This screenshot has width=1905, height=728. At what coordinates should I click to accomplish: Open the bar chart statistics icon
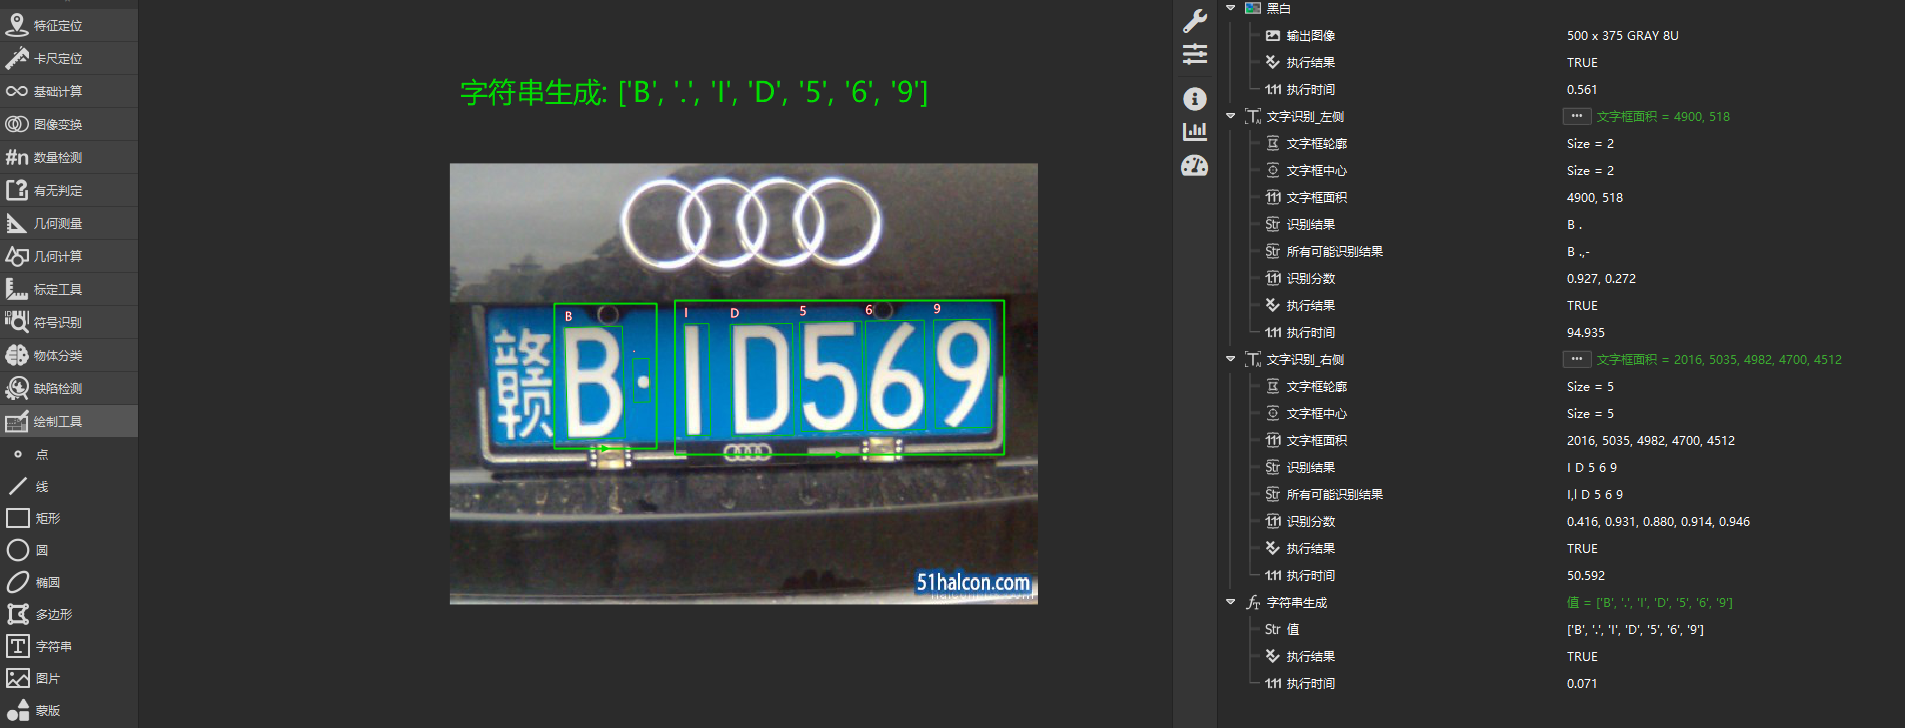[1194, 132]
